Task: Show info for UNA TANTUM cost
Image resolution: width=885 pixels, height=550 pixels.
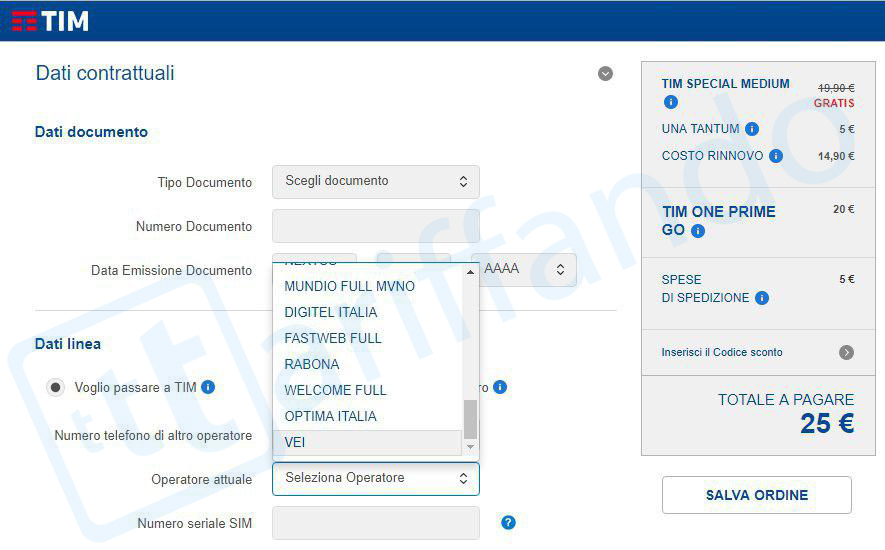Action: click(752, 129)
